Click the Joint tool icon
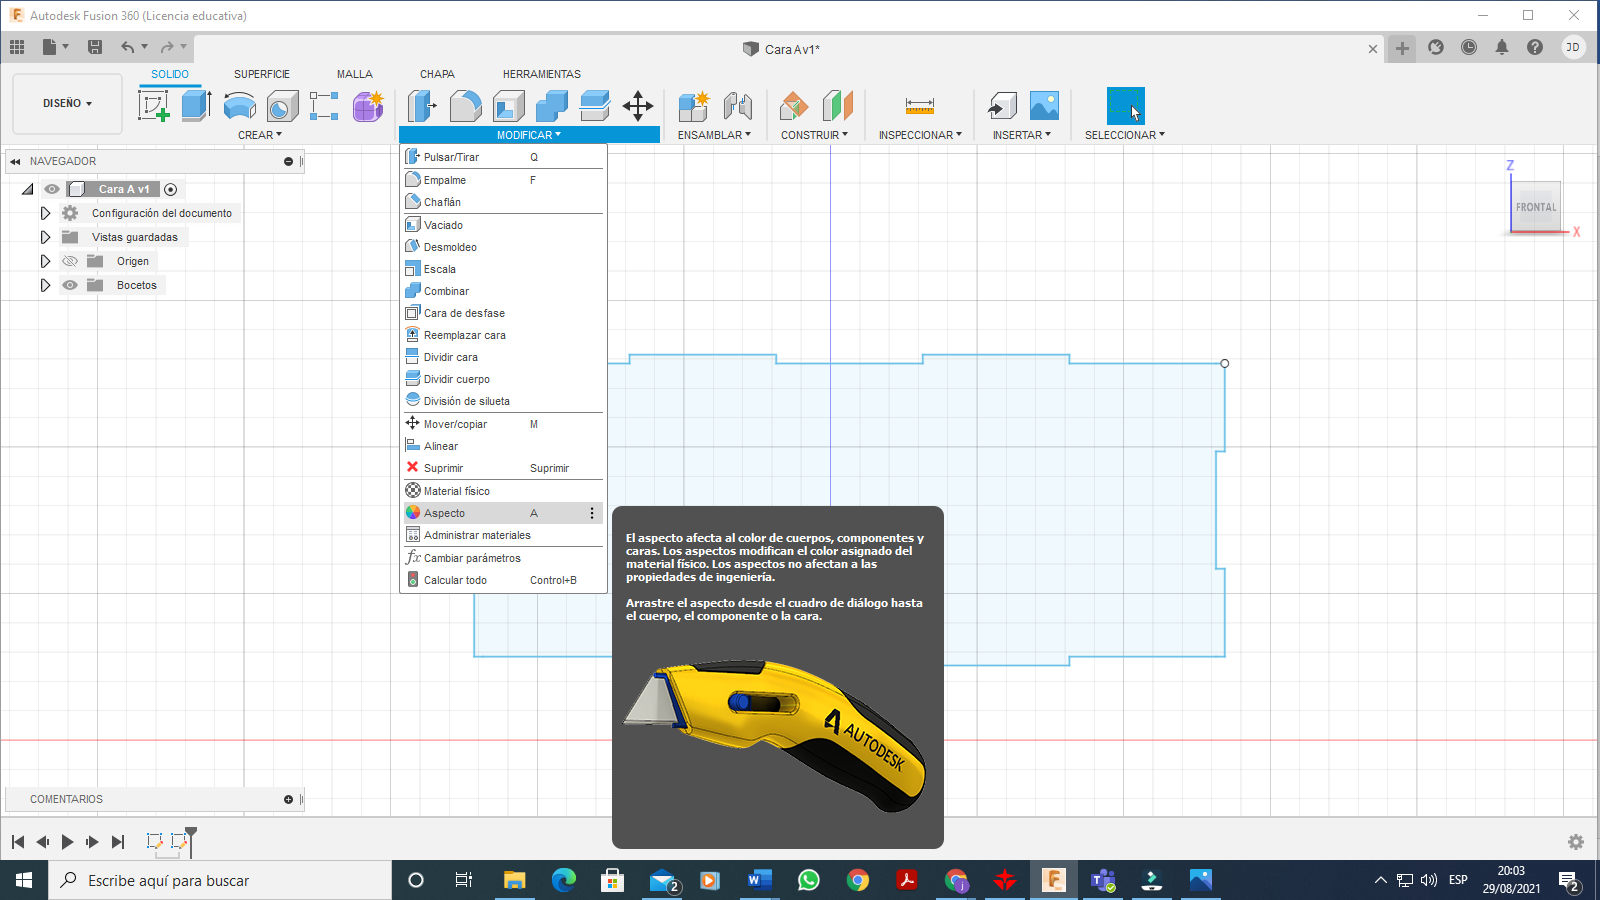This screenshot has height=900, width=1600. coord(737,105)
